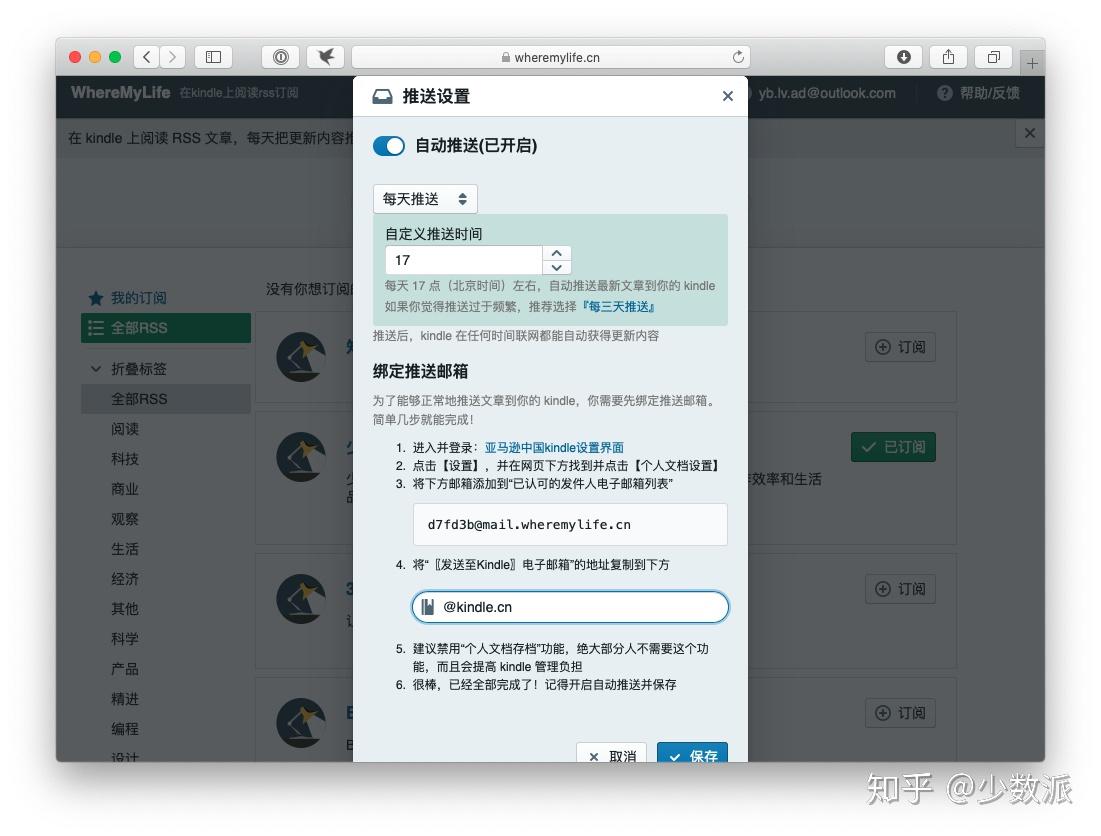
Task: Select the star icon beside 我的订阅
Action: 93,298
